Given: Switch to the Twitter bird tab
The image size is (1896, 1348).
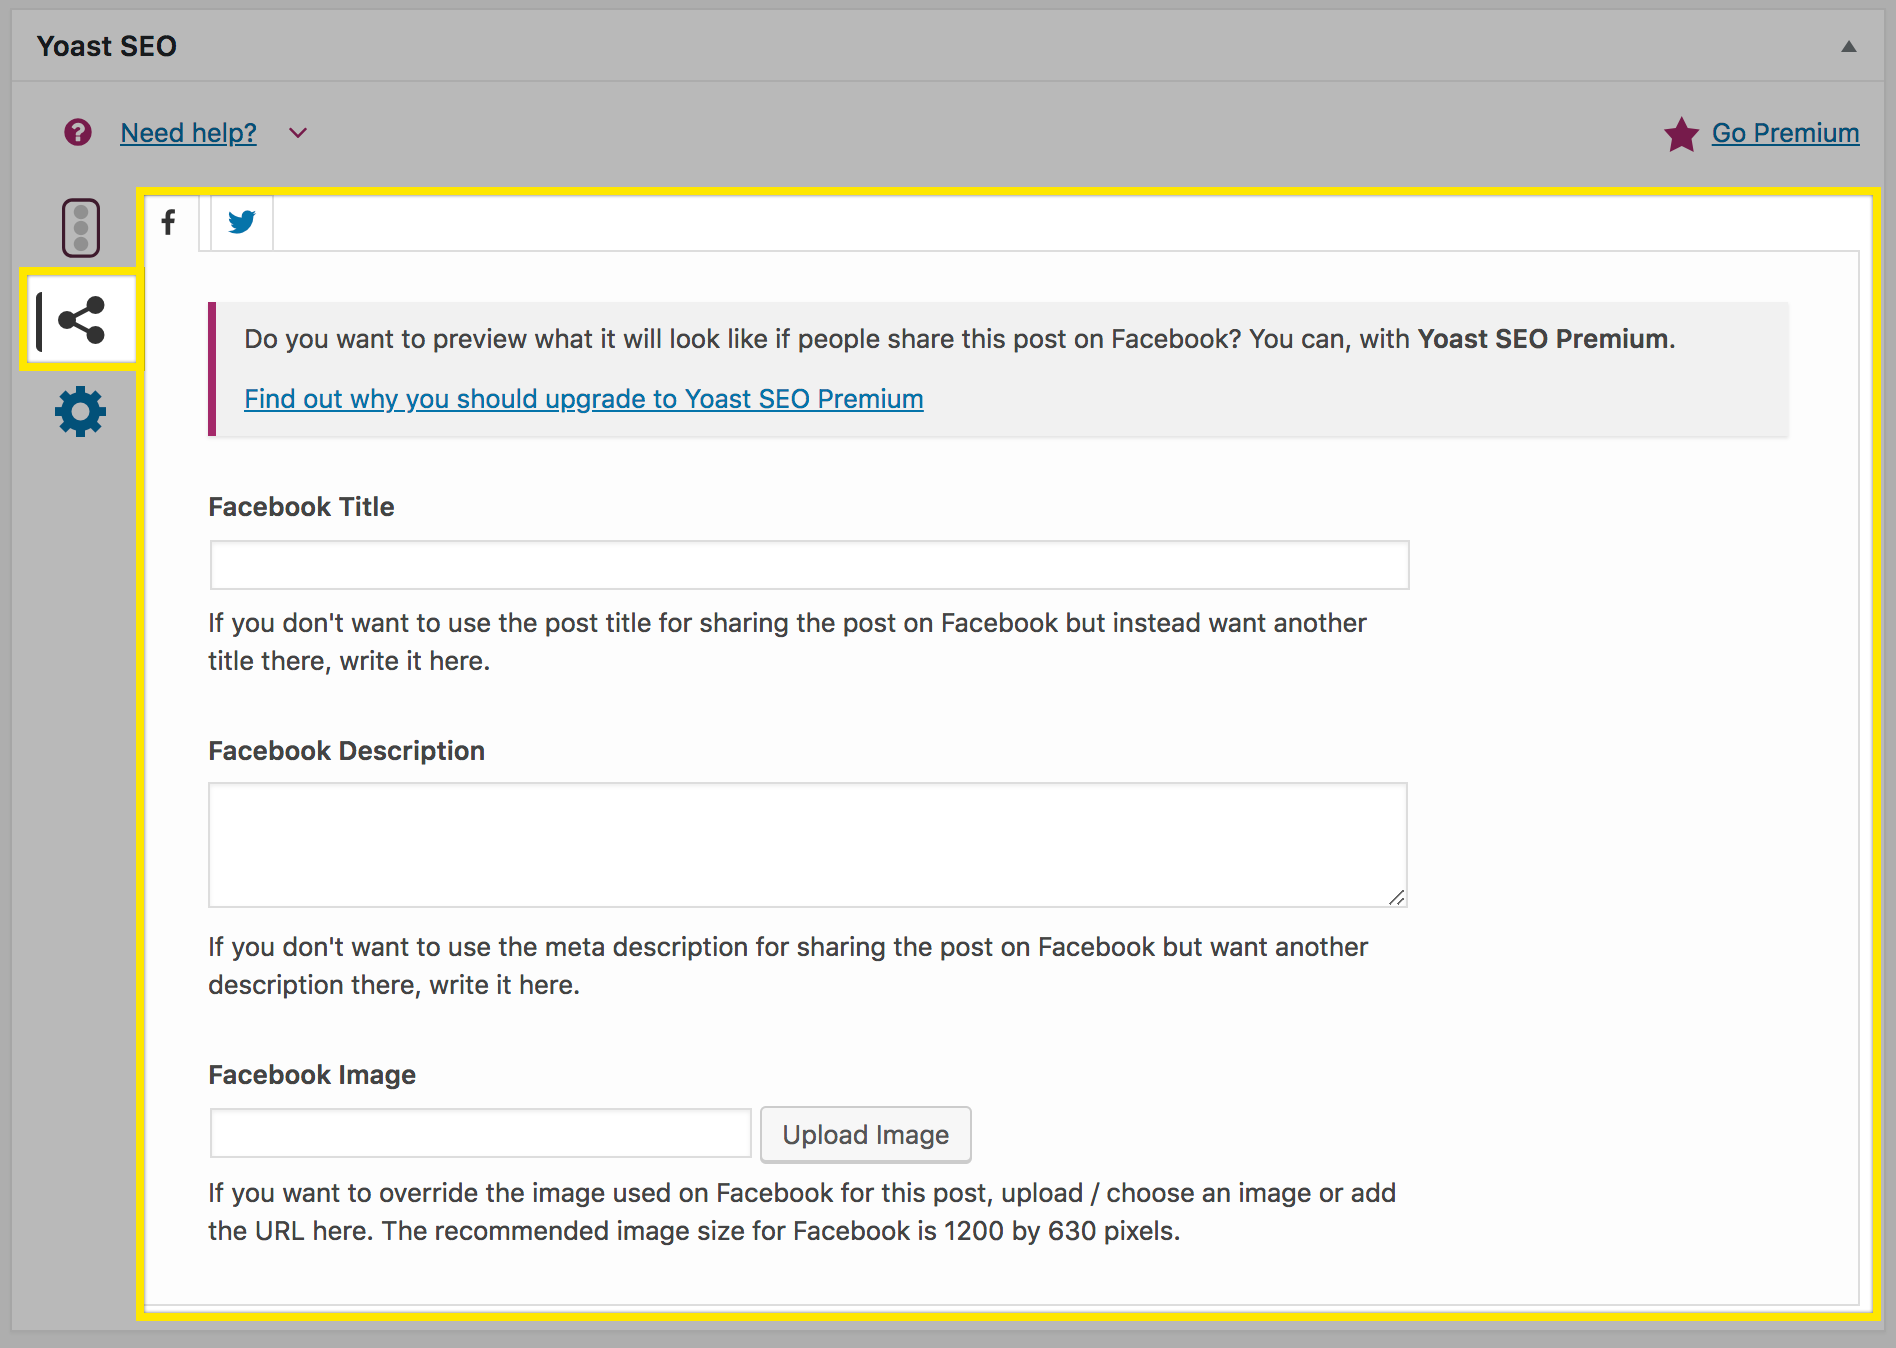Looking at the screenshot, I should (x=241, y=222).
